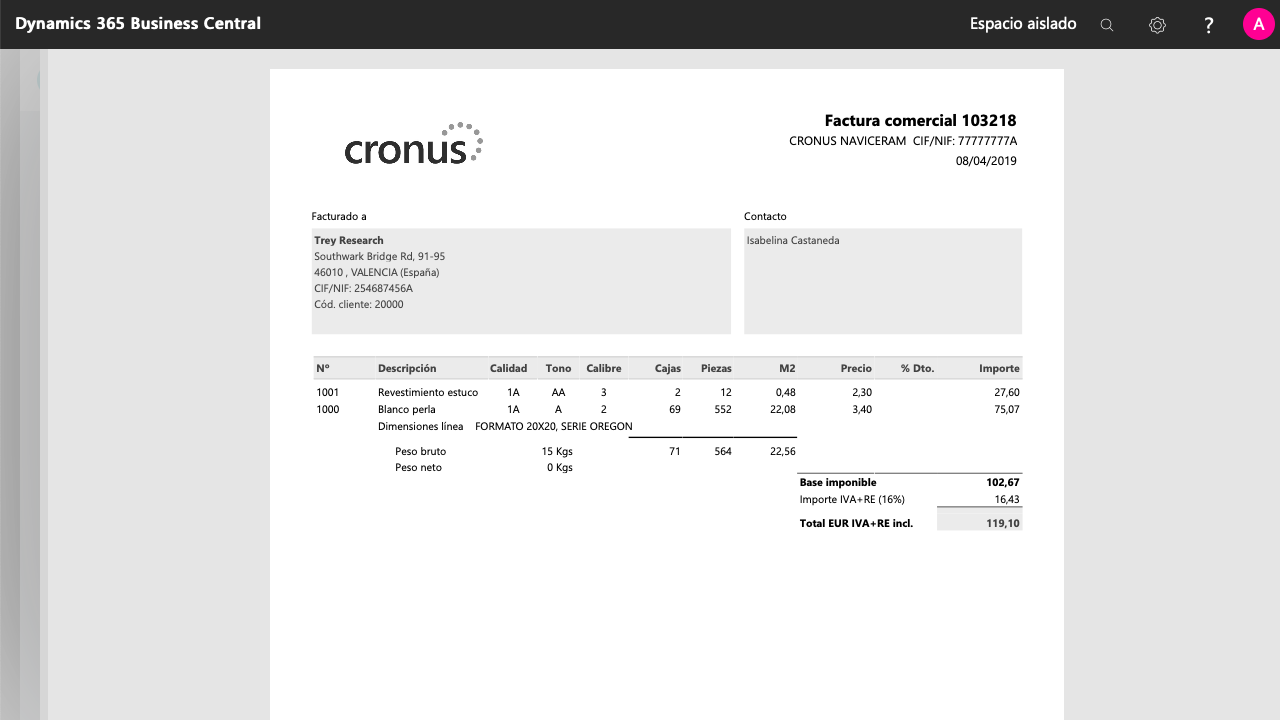
Task: Select line amount 27,60
Action: 1007,392
